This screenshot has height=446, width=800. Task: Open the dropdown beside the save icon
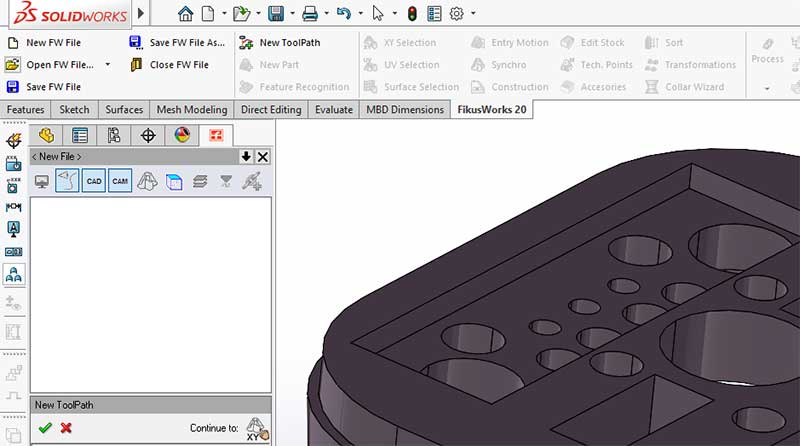(292, 14)
